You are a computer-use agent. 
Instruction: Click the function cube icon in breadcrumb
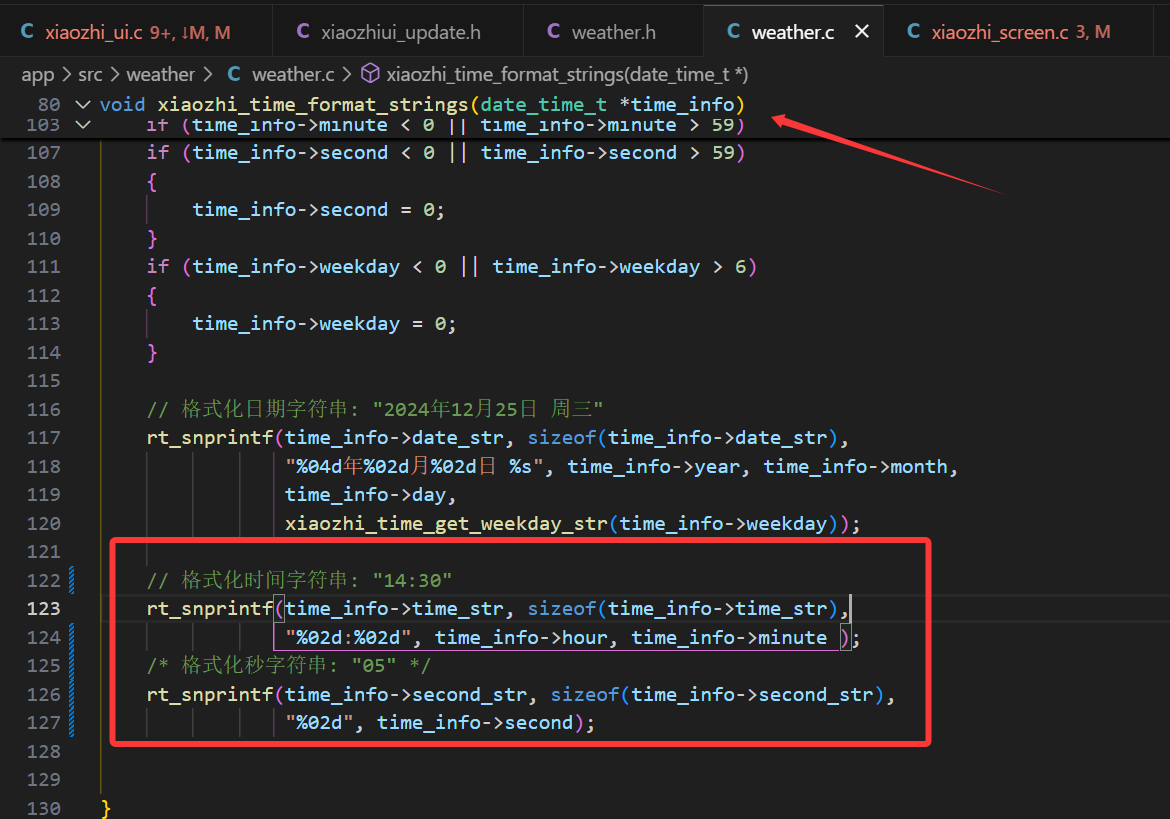pyautogui.click(x=370, y=73)
